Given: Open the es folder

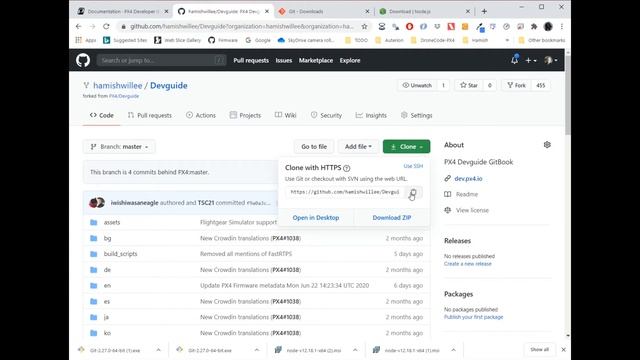Looking at the screenshot, I should point(107,302).
